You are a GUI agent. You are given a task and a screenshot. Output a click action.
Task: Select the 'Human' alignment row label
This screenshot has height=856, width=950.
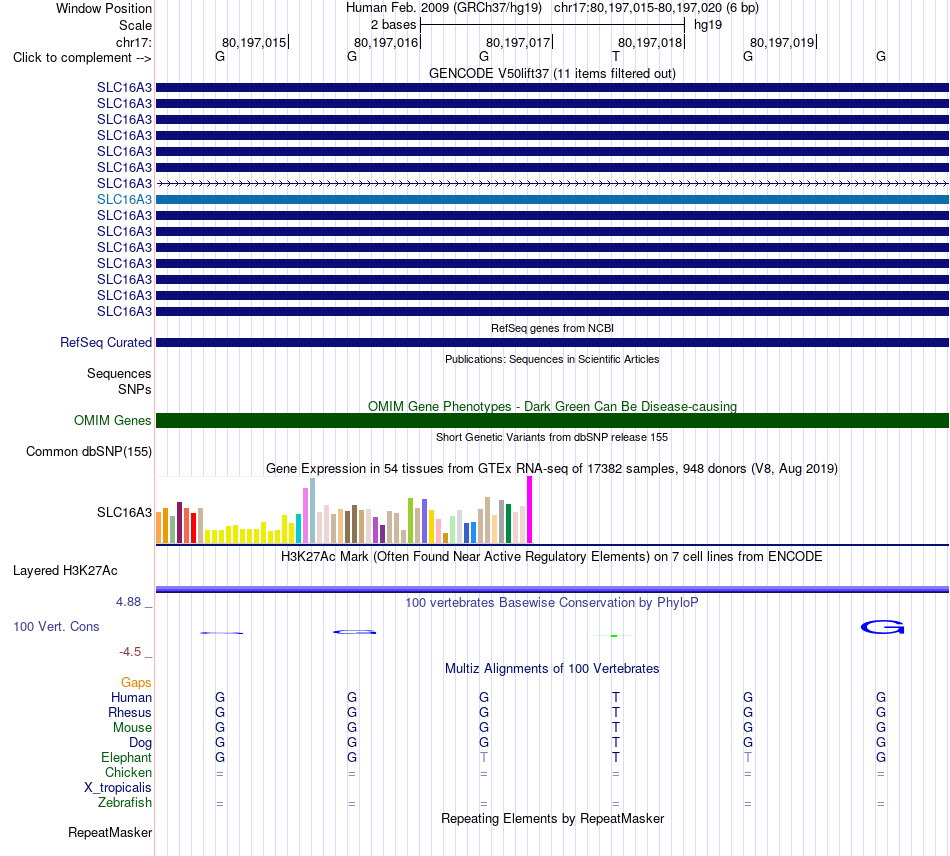click(131, 698)
